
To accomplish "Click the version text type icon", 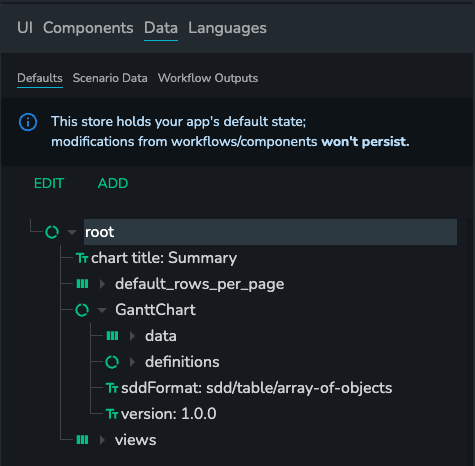I will 112,414.
